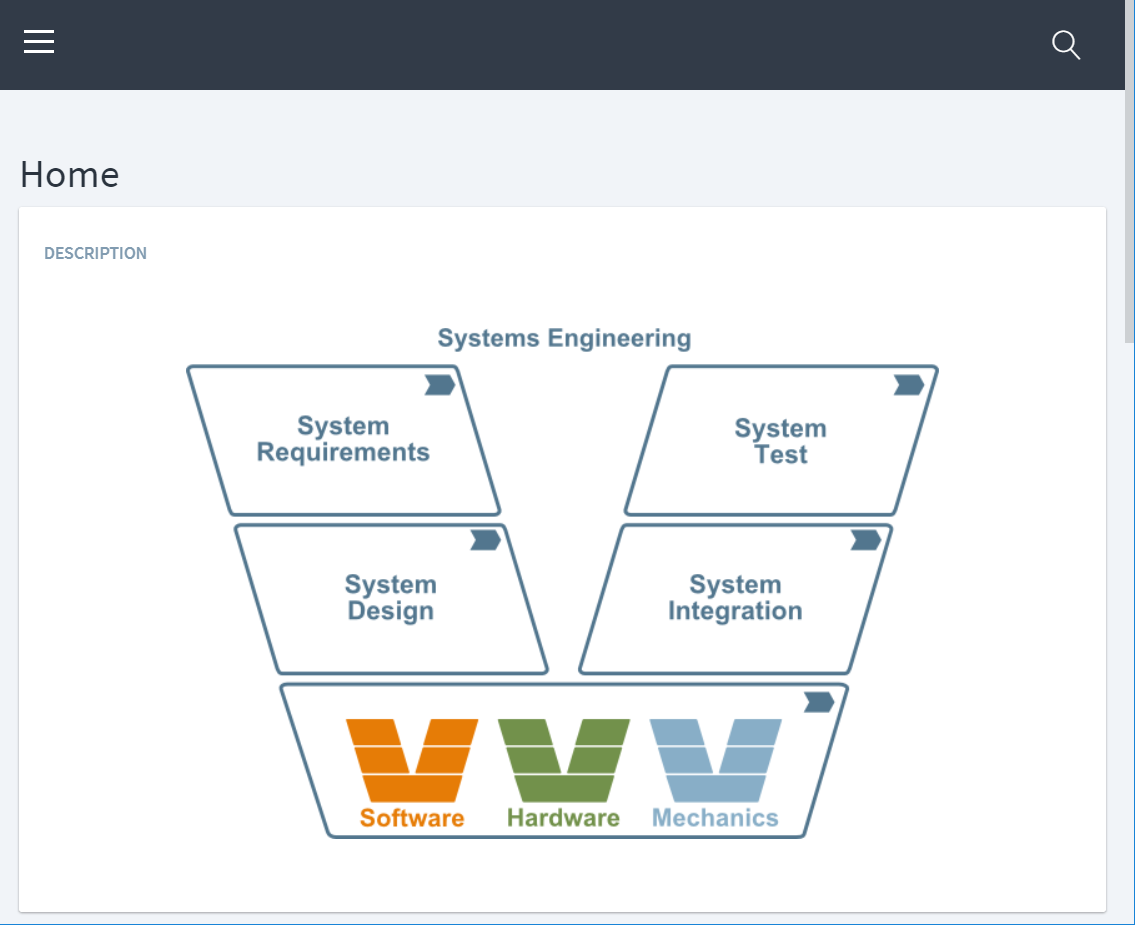Click the arrow icon in System Design box
The image size is (1135, 925).
485,540
